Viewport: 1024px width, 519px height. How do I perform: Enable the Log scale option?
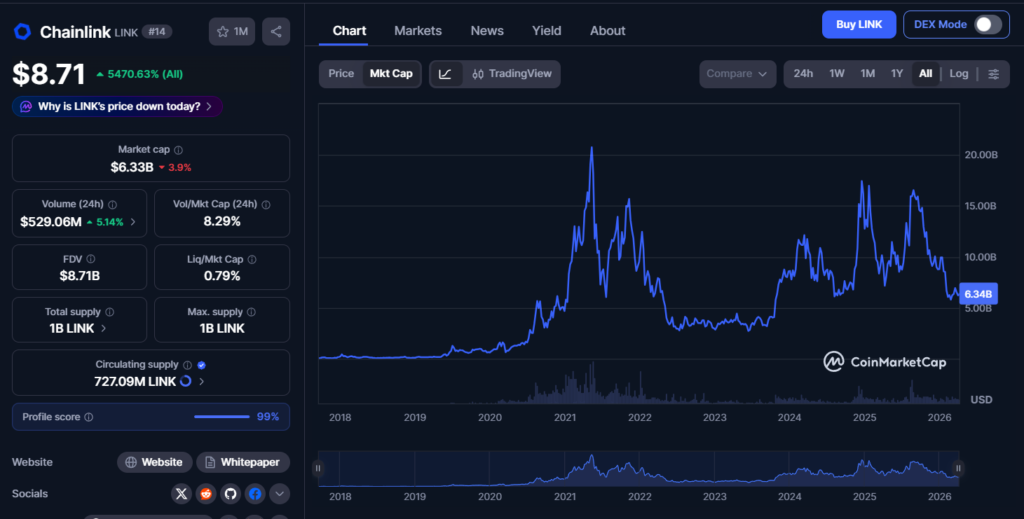(959, 74)
